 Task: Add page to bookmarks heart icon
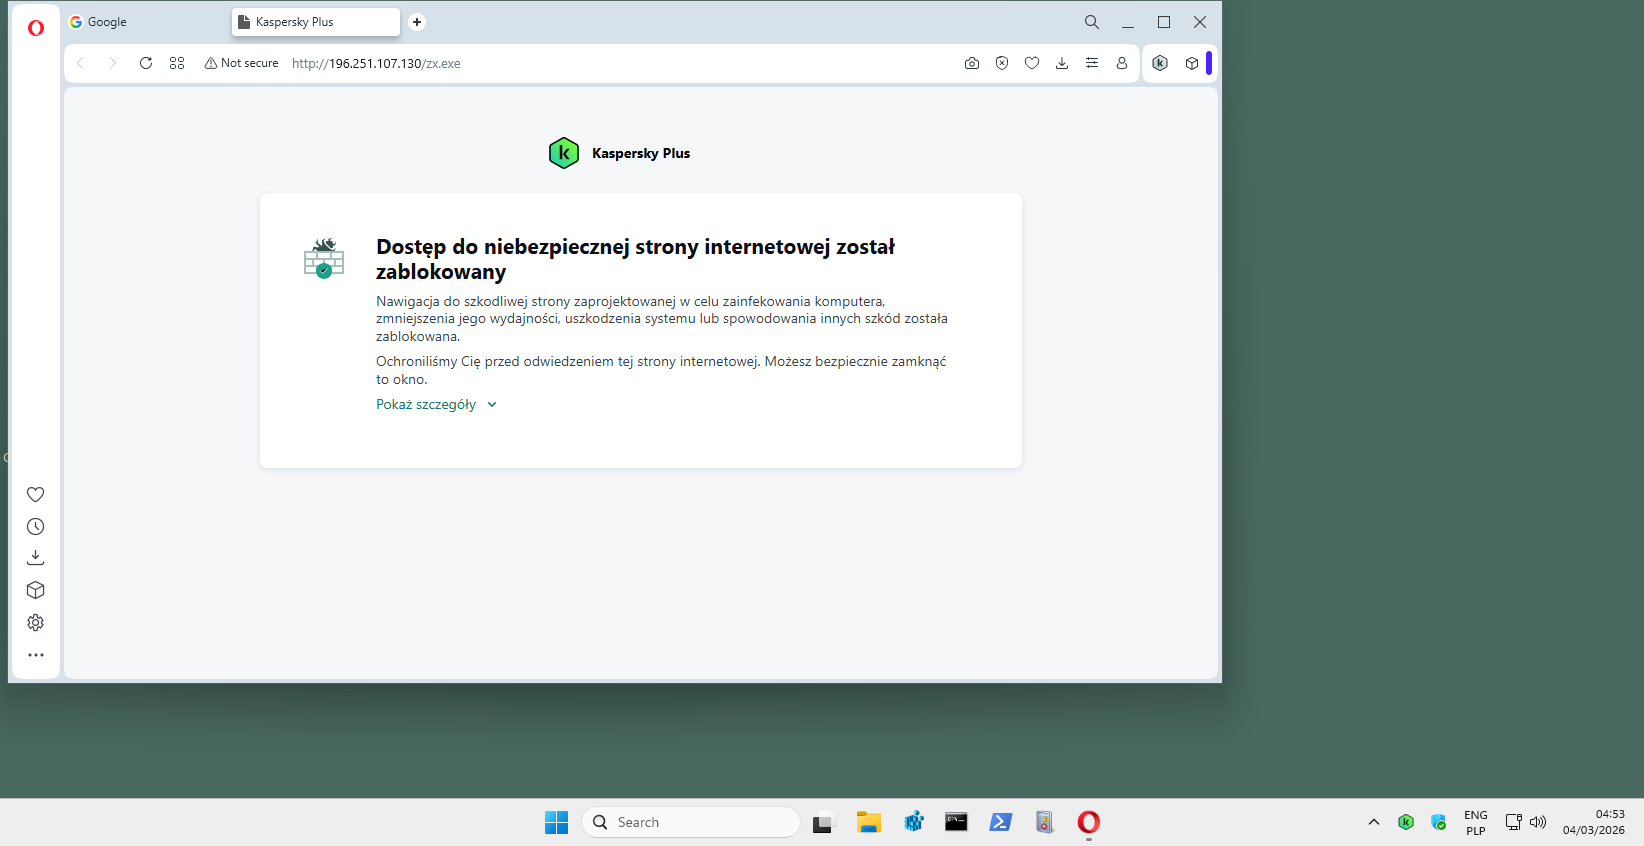coord(1031,63)
